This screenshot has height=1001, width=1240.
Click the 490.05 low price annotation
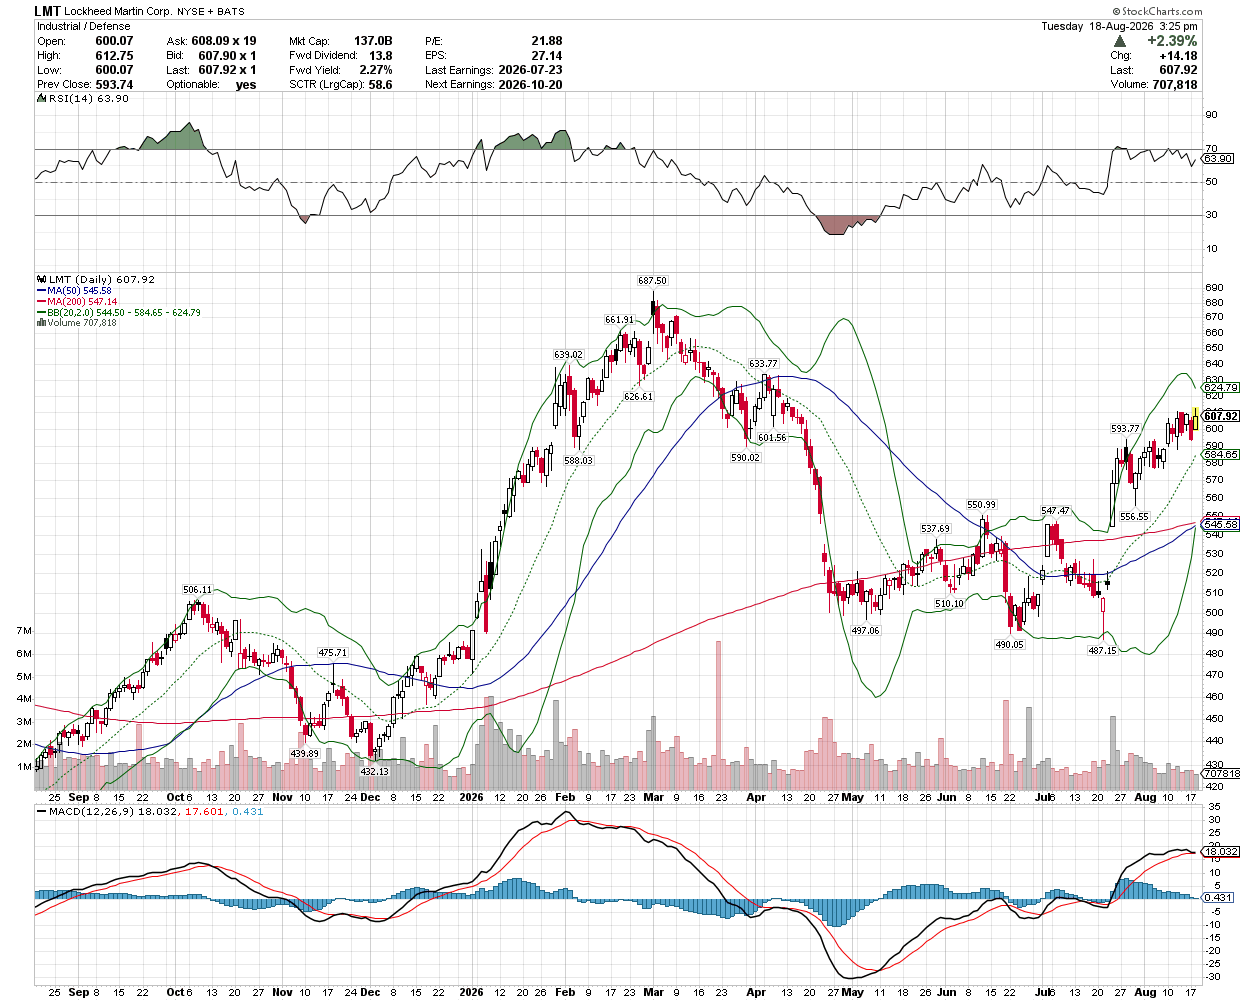click(1009, 645)
